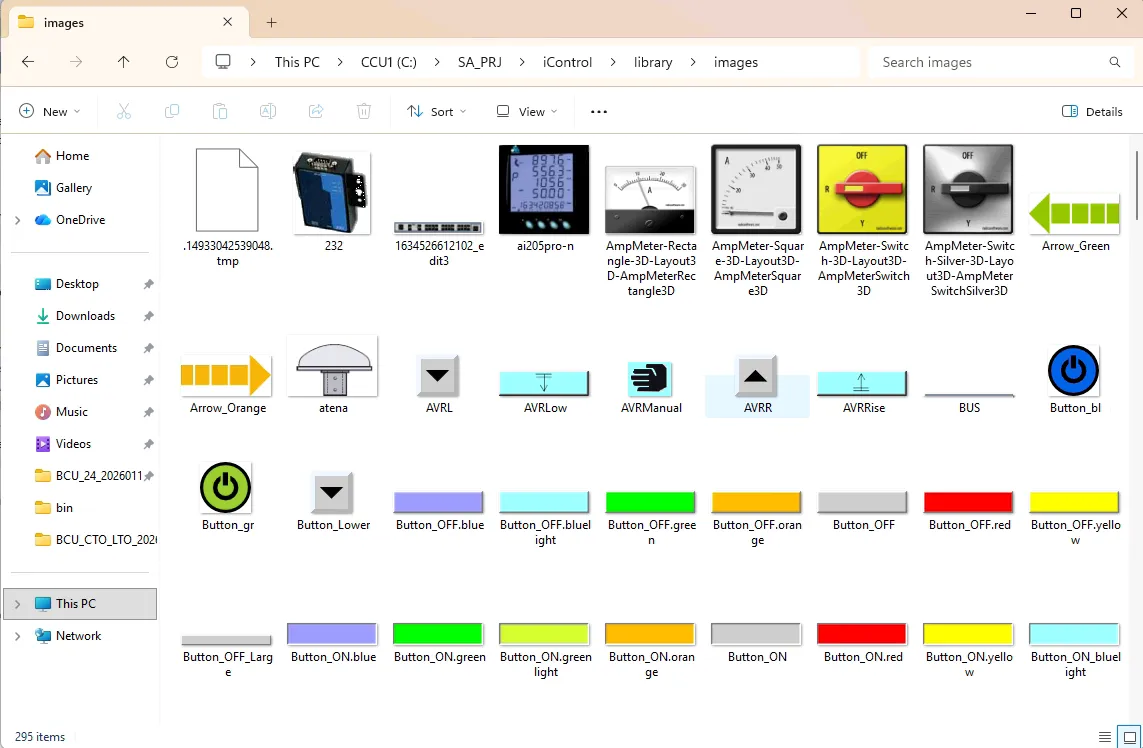Click the Rename icon in toolbar
Image resolution: width=1143 pixels, height=748 pixels.
click(268, 112)
